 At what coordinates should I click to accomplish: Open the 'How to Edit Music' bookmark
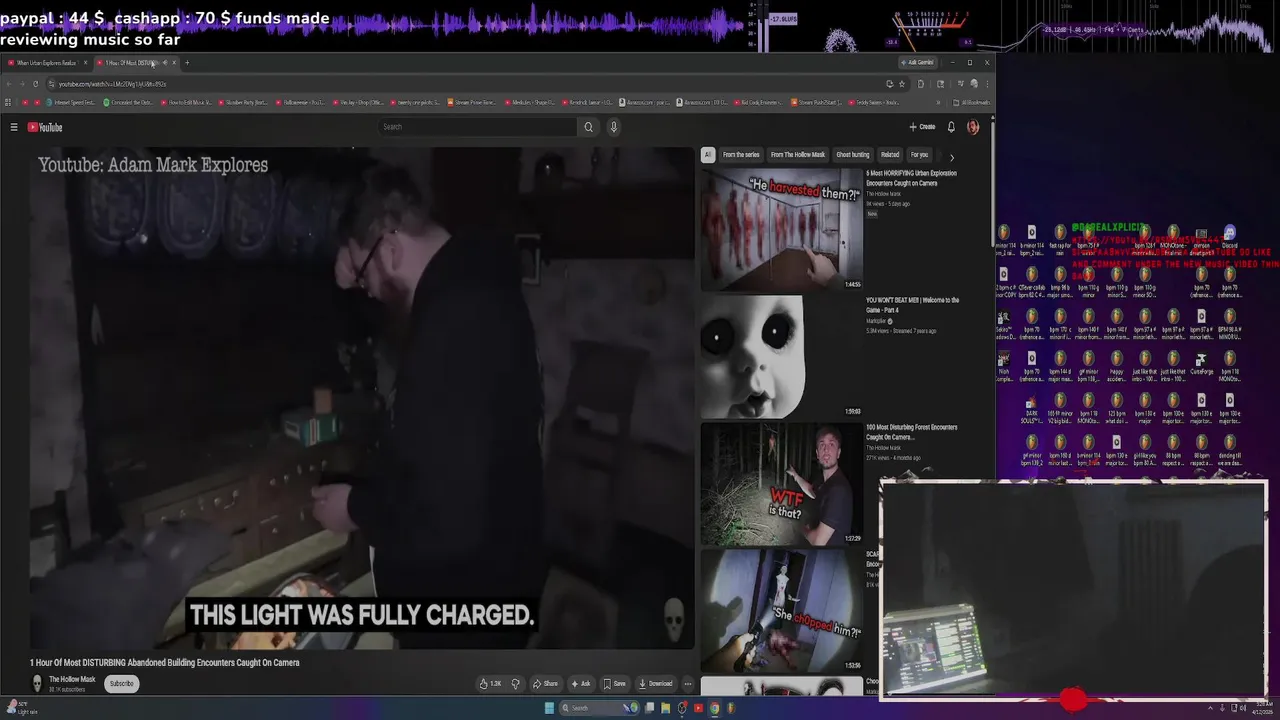click(x=186, y=102)
